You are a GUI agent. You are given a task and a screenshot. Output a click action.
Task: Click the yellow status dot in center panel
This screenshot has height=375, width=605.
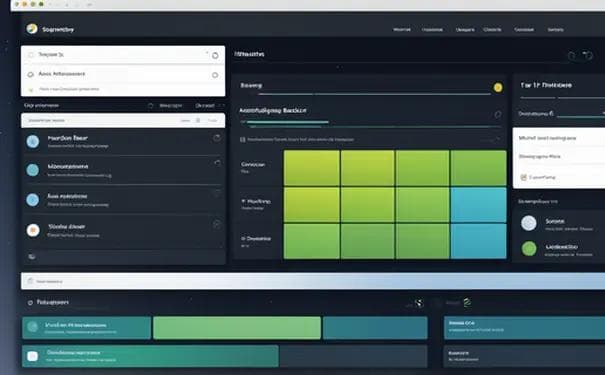498,88
